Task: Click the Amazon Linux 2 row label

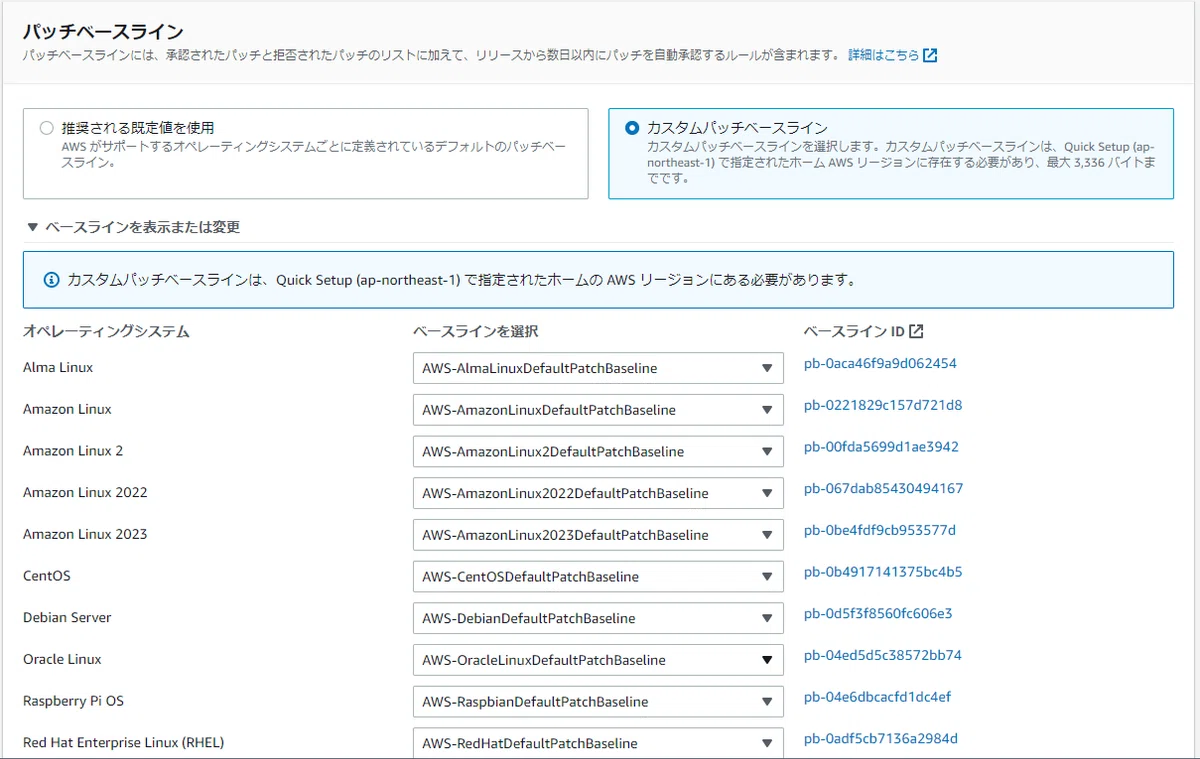Action: click(73, 450)
